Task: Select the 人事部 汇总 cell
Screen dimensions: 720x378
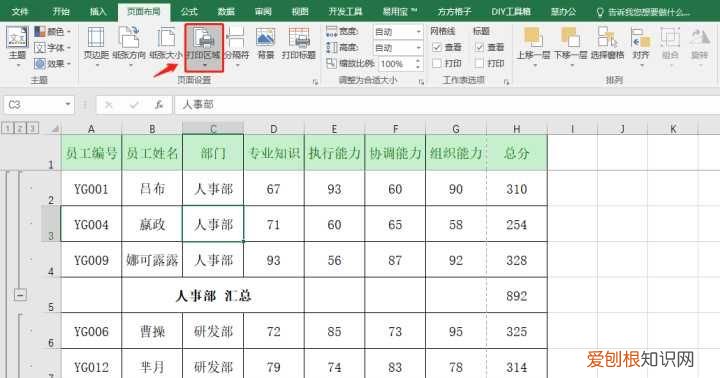Action: click(x=213, y=296)
